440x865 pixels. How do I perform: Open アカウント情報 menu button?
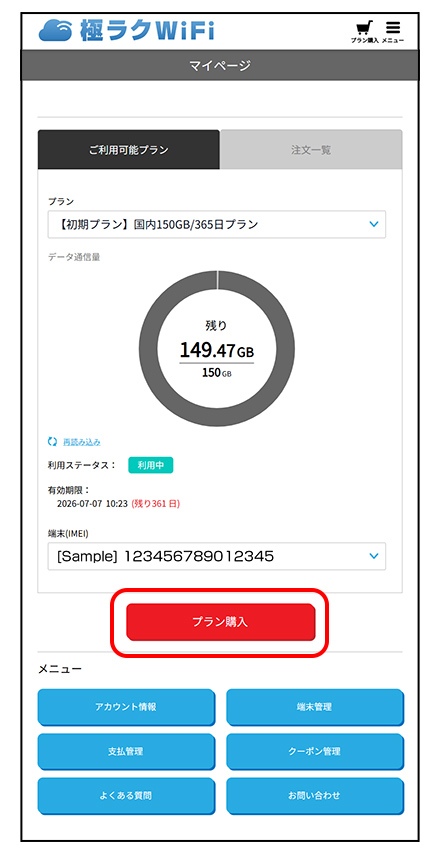(x=126, y=707)
